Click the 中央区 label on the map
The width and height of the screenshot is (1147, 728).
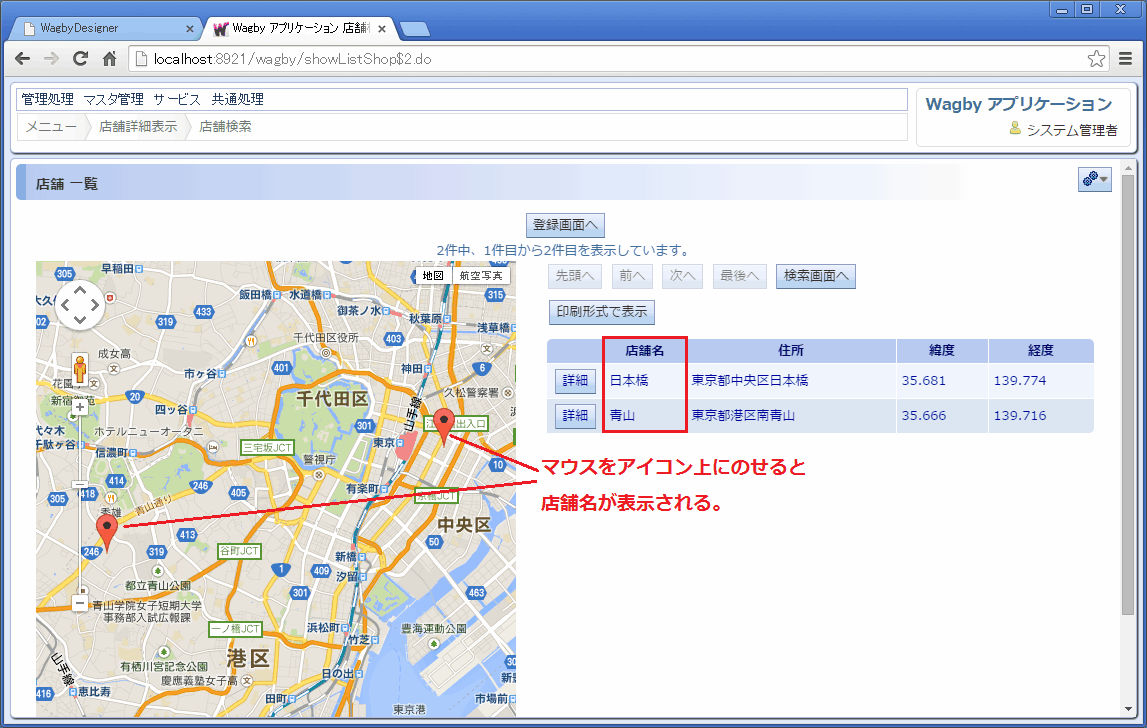point(465,525)
